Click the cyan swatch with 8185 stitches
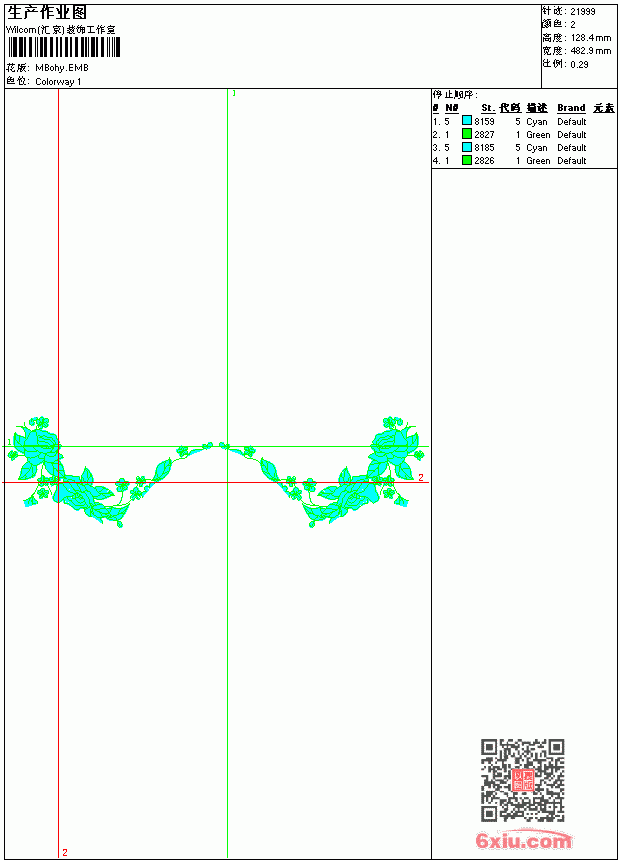620x860 pixels. tap(467, 147)
